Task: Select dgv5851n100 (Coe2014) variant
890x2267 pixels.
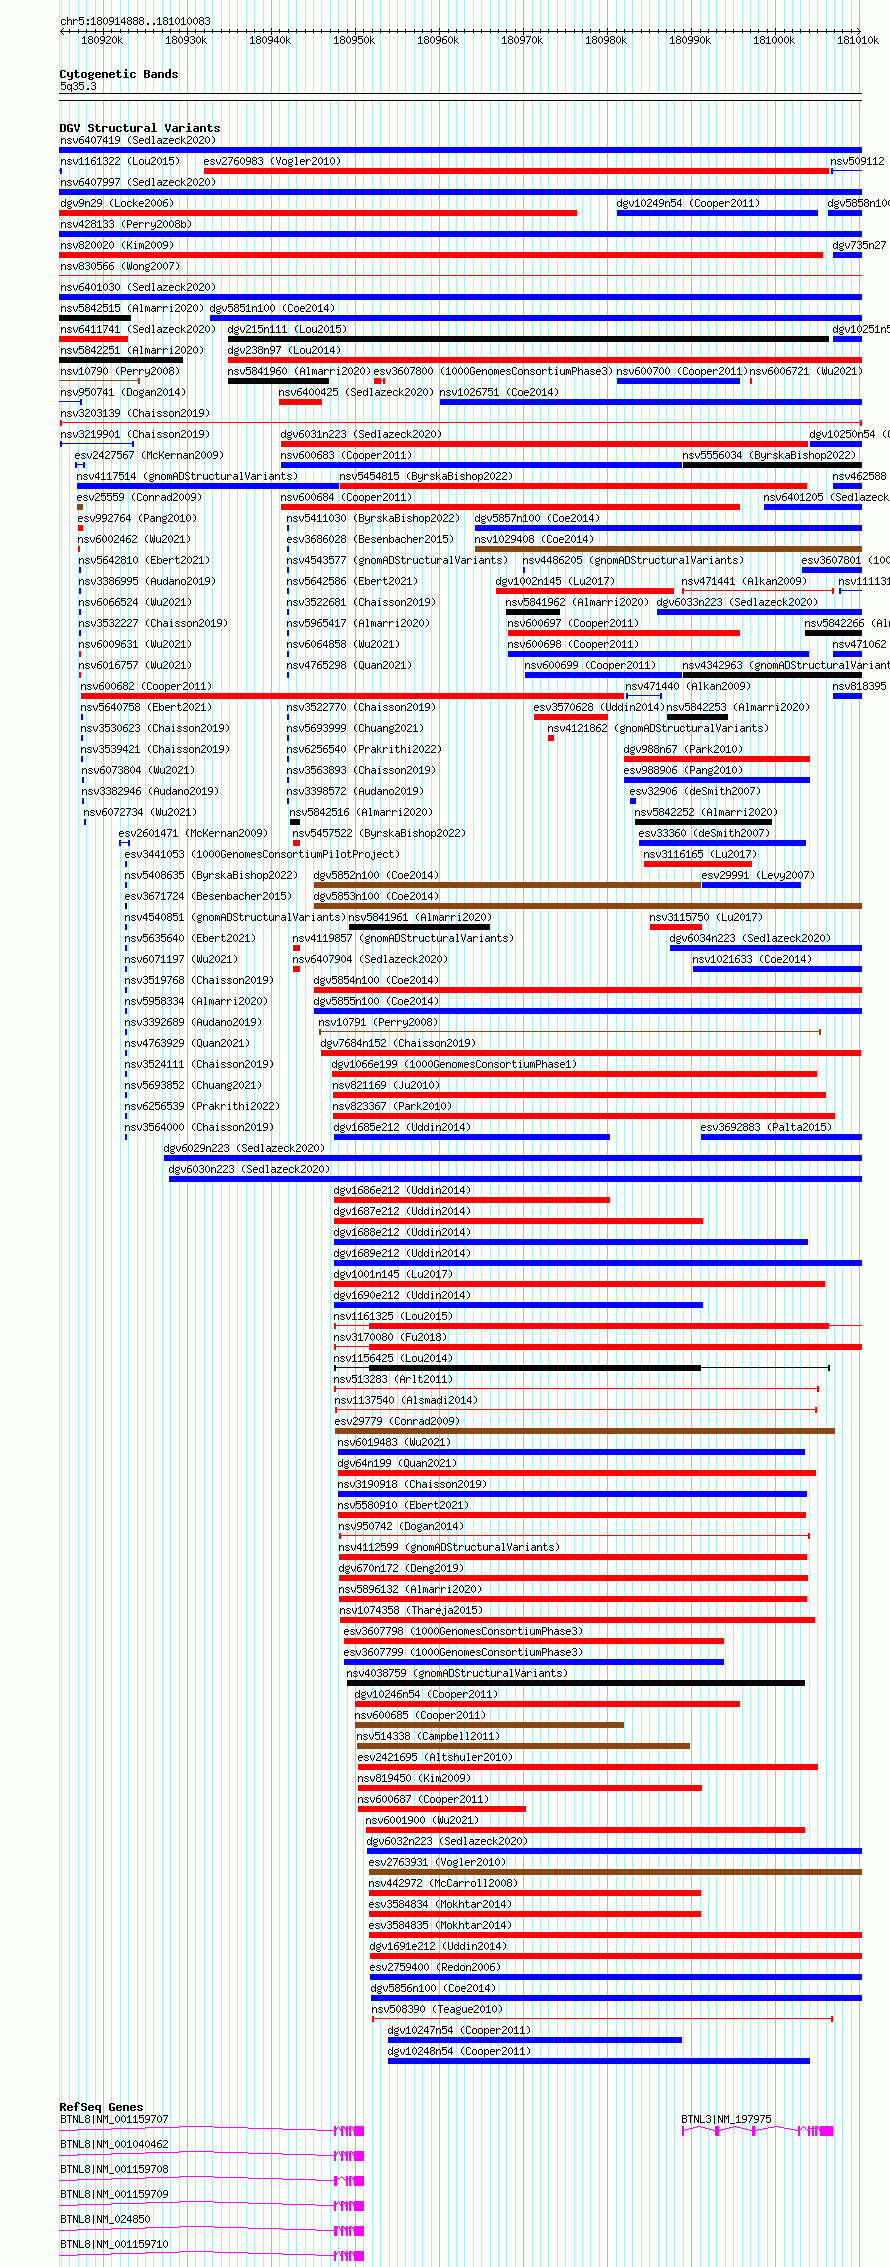Action: (272, 308)
